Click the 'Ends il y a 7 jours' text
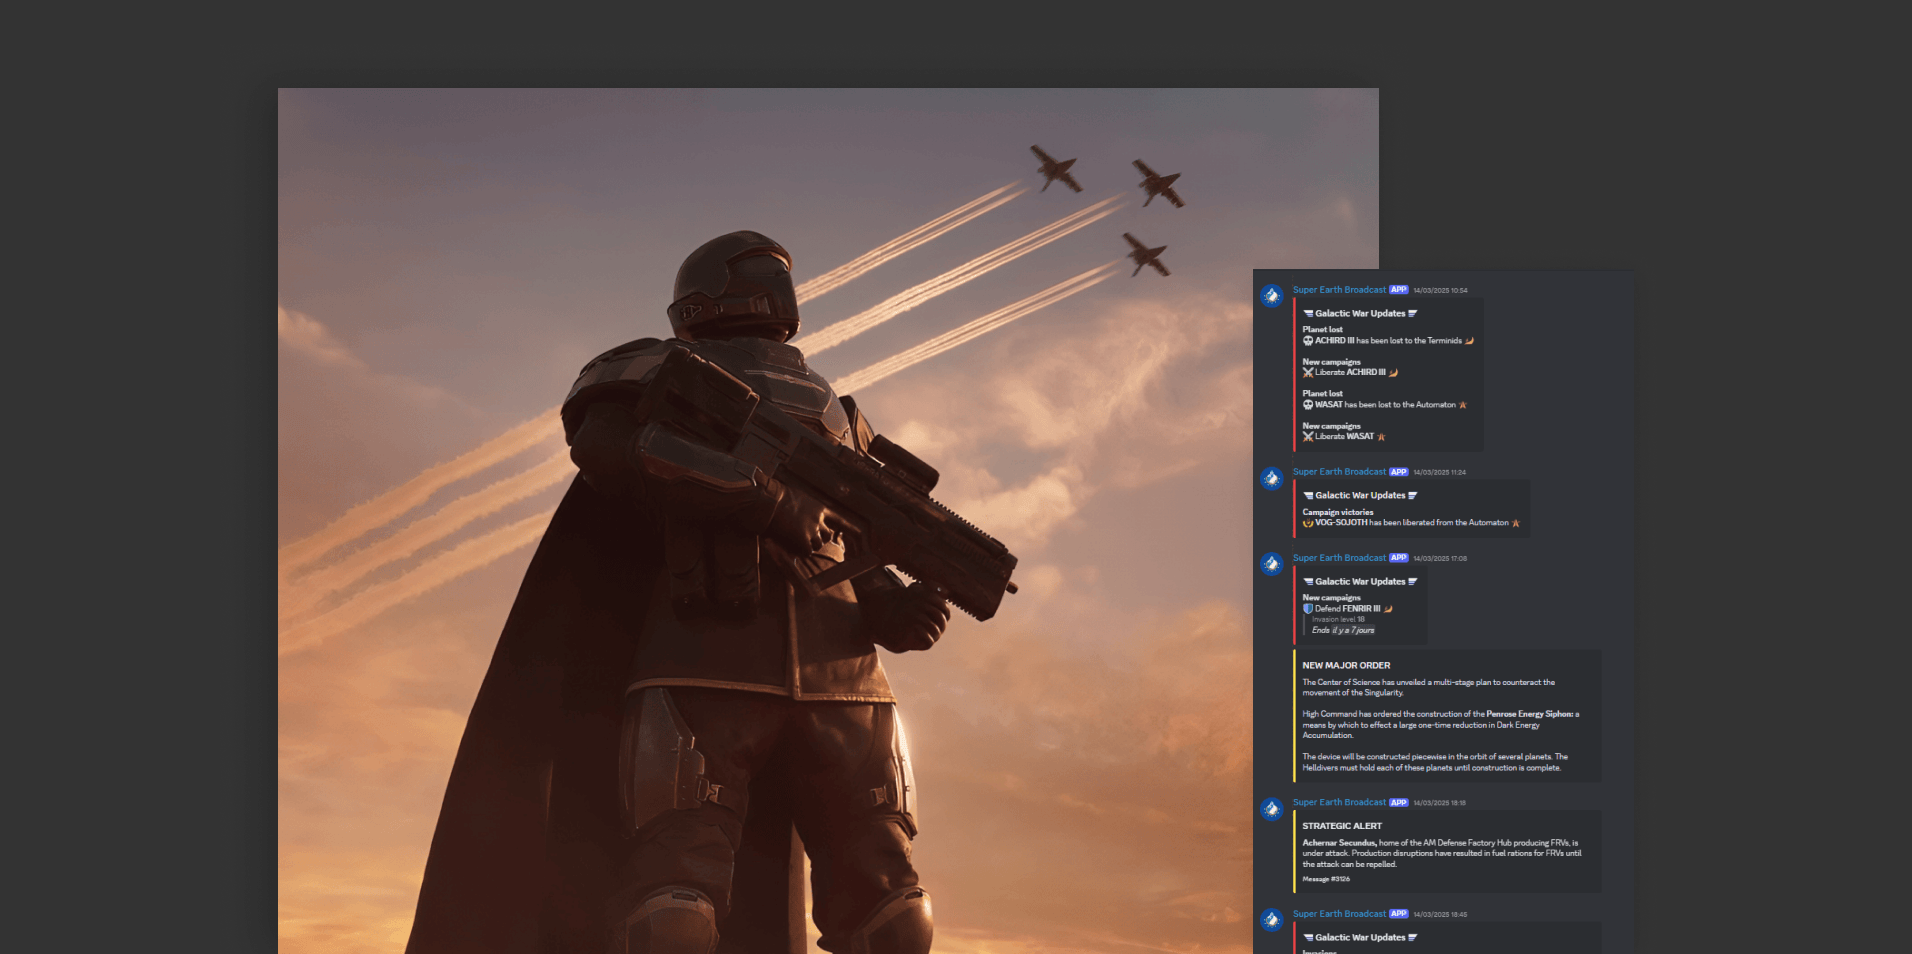 1343,630
